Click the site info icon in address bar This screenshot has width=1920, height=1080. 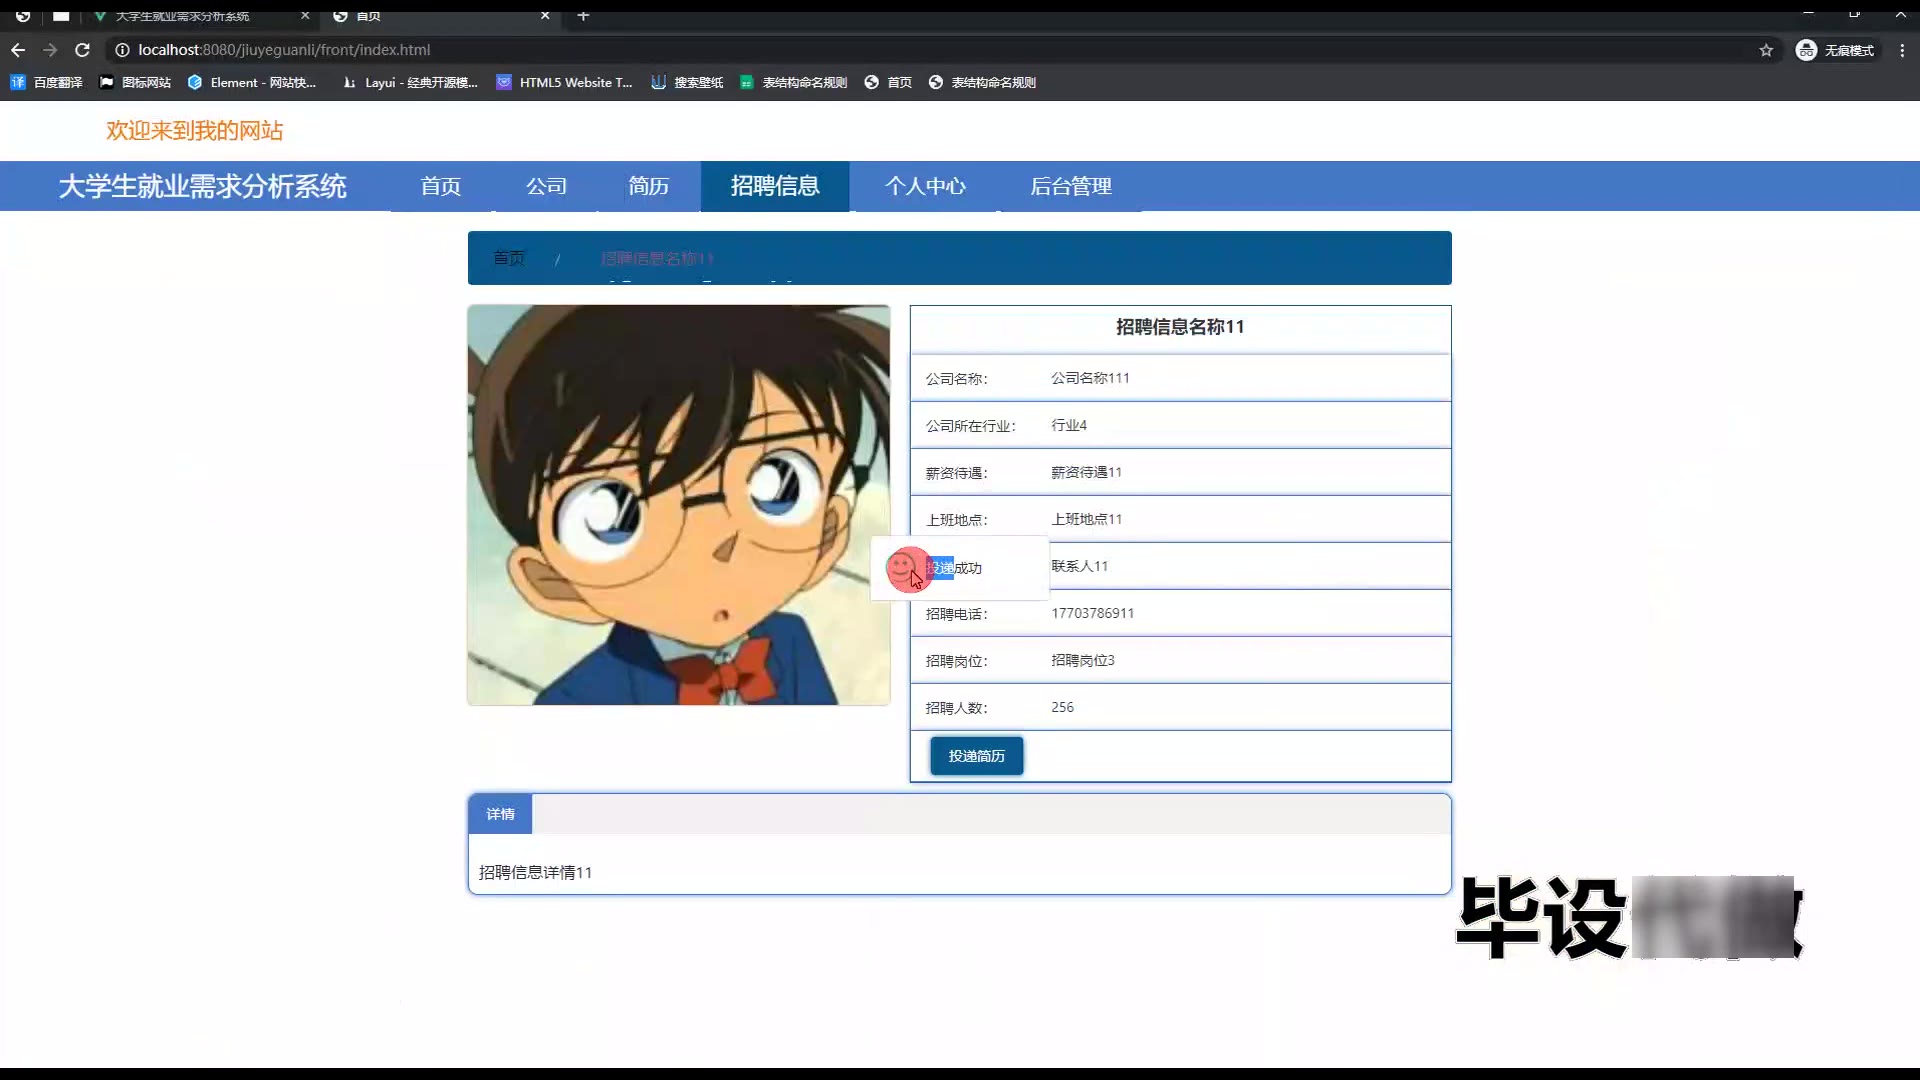pyautogui.click(x=122, y=50)
